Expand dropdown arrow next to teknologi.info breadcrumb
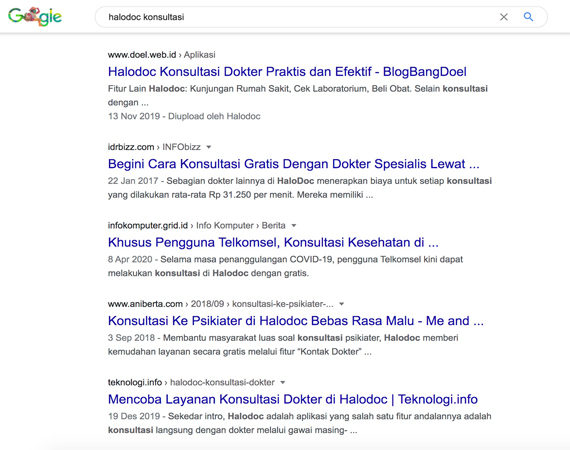Image resolution: width=570 pixels, height=450 pixels. [x=282, y=383]
